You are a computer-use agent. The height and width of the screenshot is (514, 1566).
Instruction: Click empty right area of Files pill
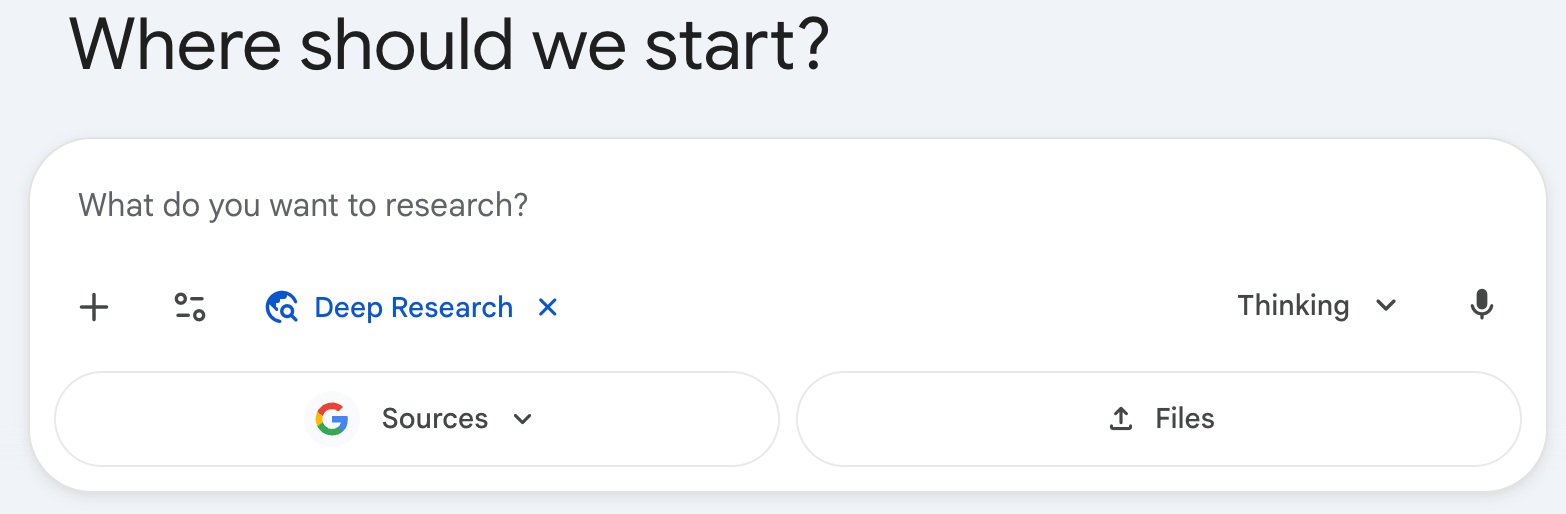click(x=1400, y=419)
